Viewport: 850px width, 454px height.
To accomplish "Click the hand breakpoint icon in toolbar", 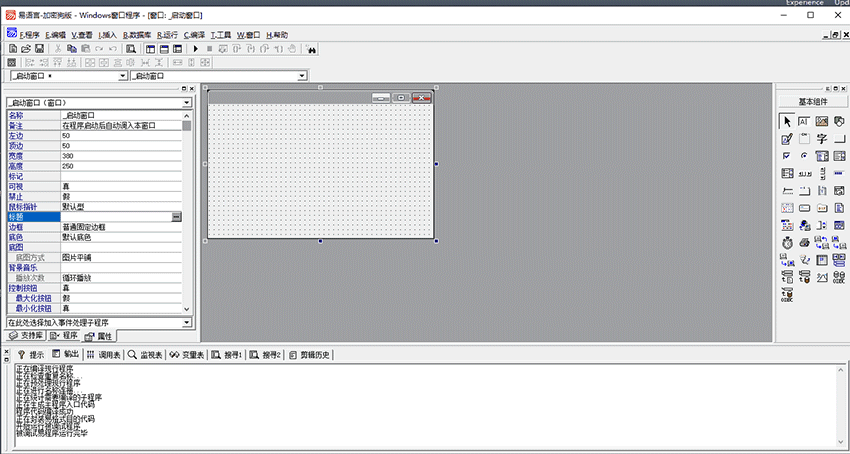I will (x=292, y=49).
